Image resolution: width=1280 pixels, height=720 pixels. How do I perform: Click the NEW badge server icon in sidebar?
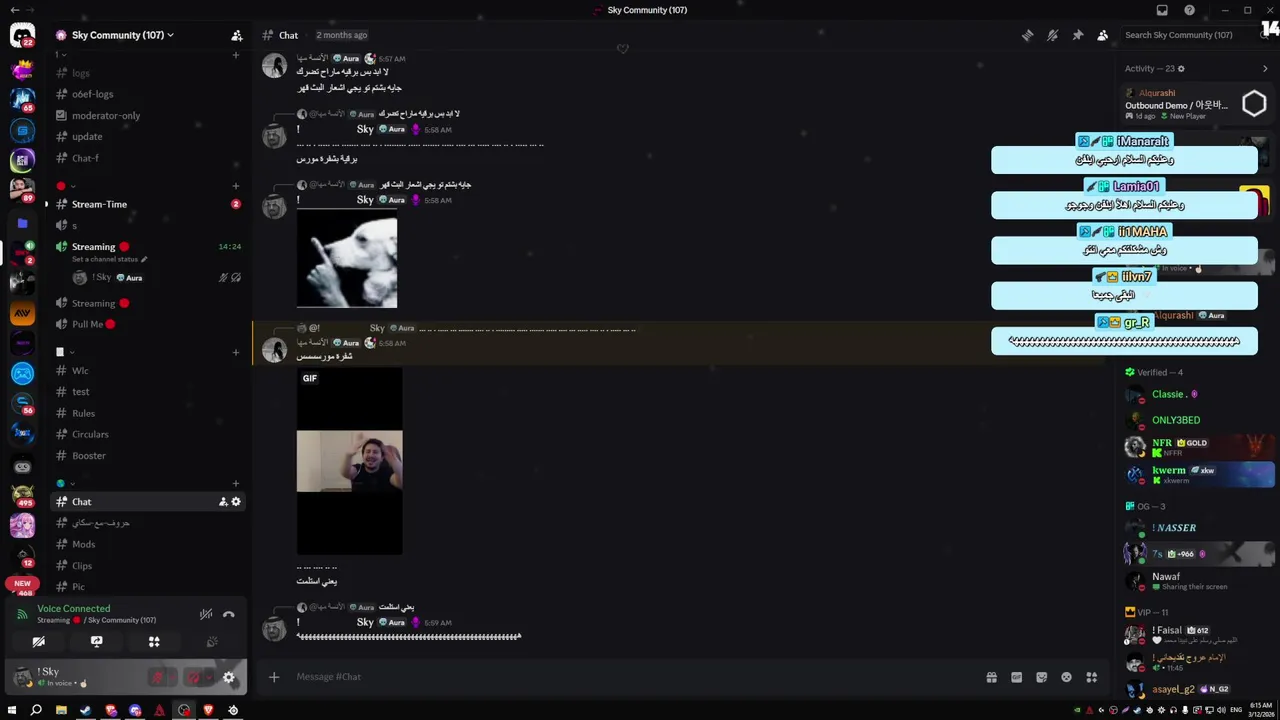click(22, 583)
